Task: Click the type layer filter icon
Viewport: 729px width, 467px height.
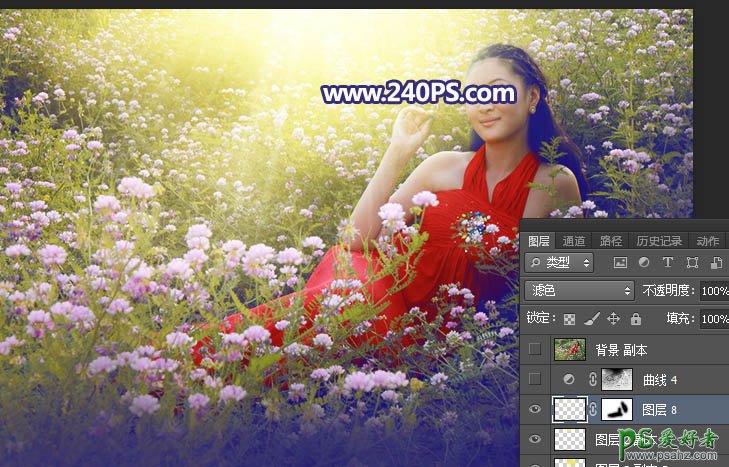Action: coord(668,263)
